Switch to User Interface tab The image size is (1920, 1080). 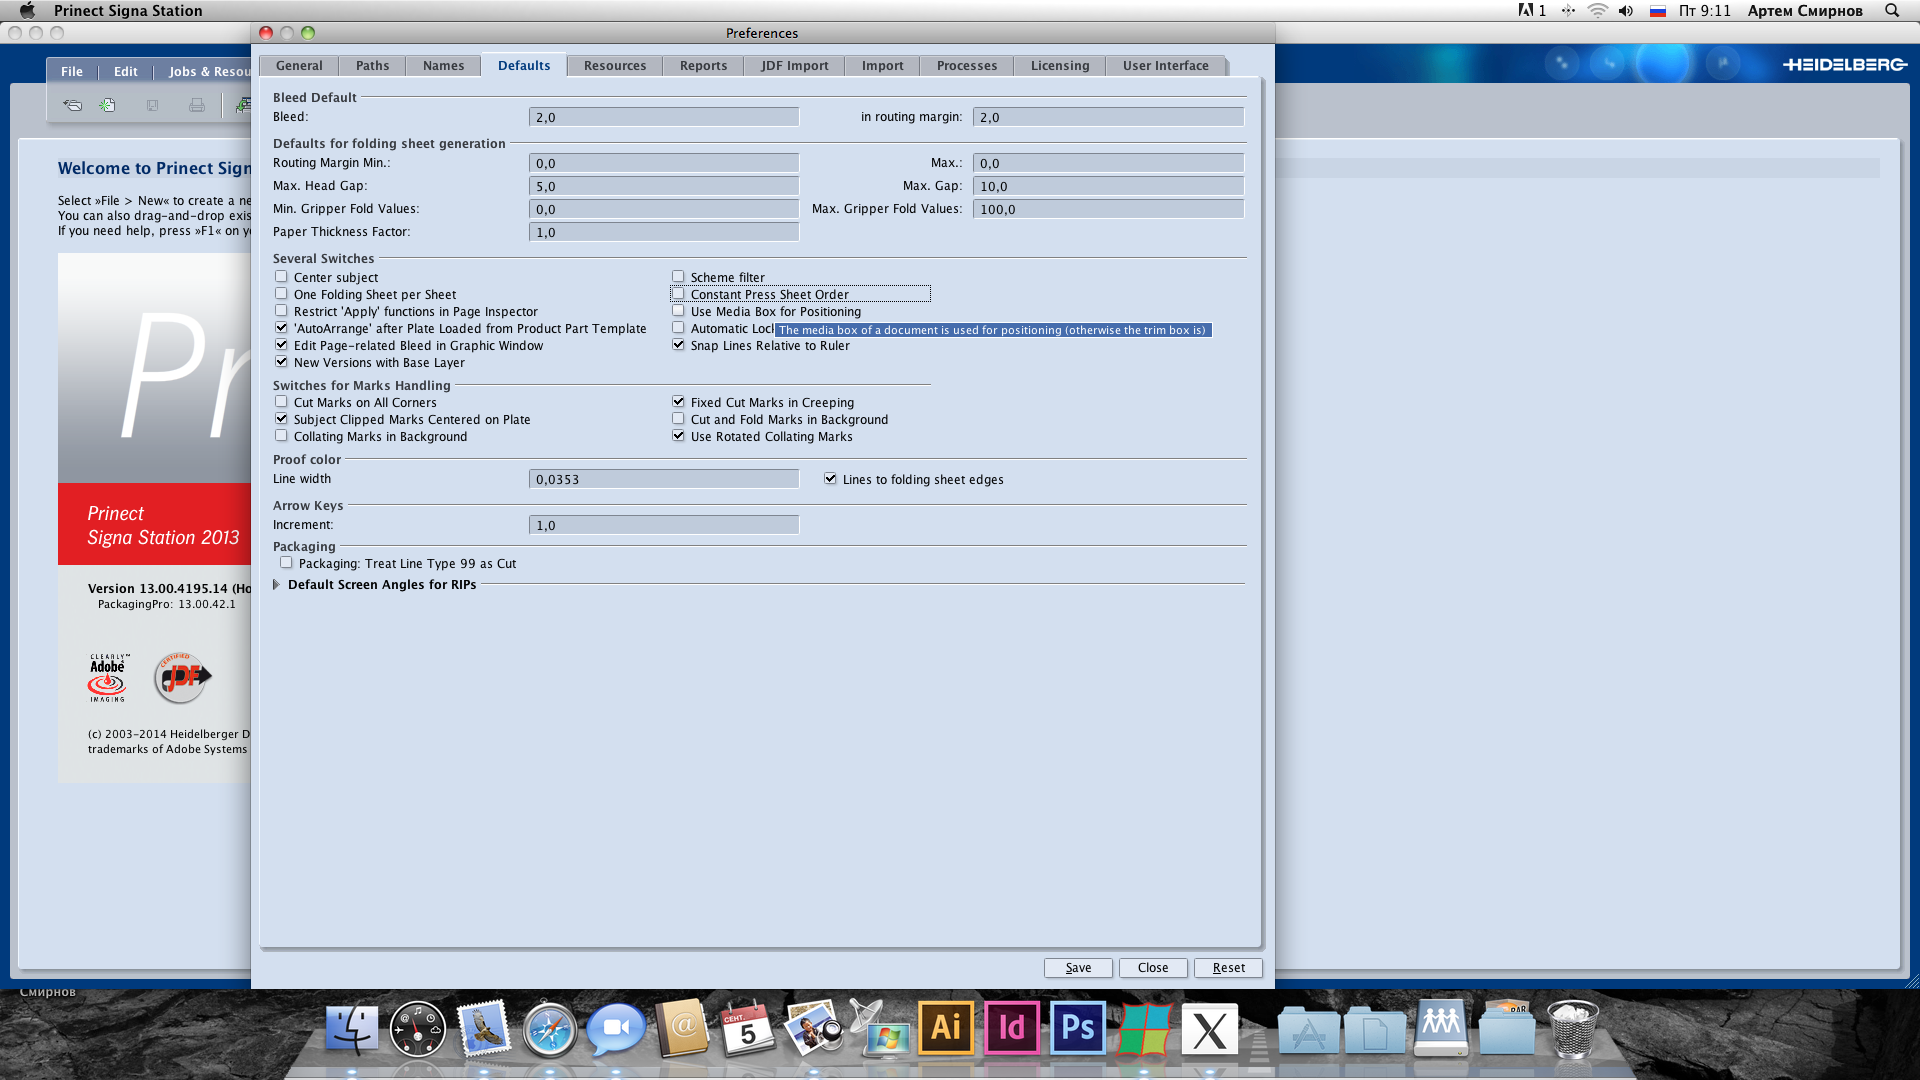[1165, 66]
